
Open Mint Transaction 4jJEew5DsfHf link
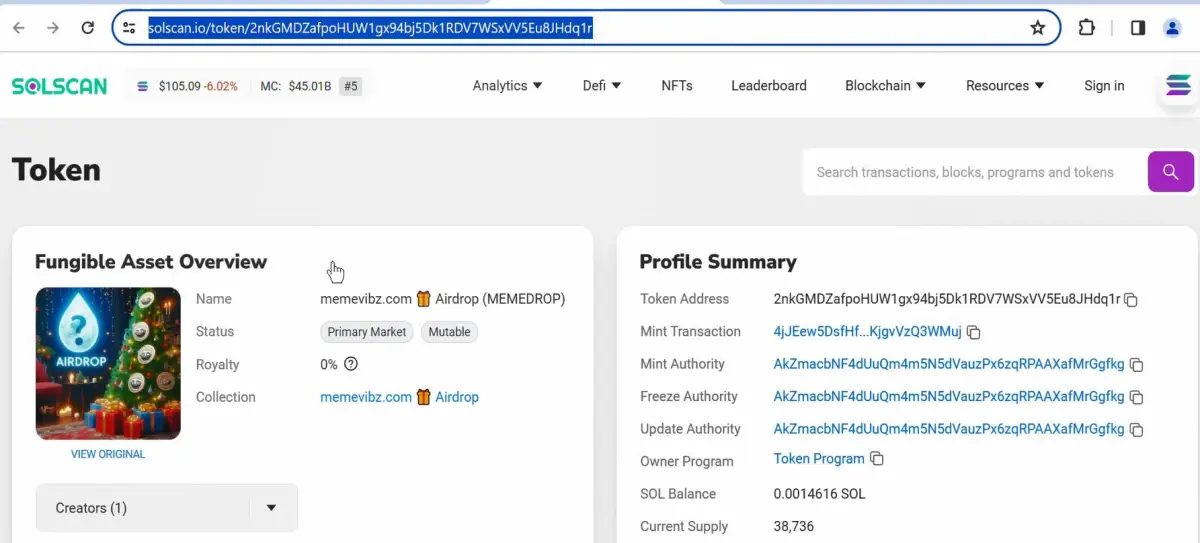[867, 332]
